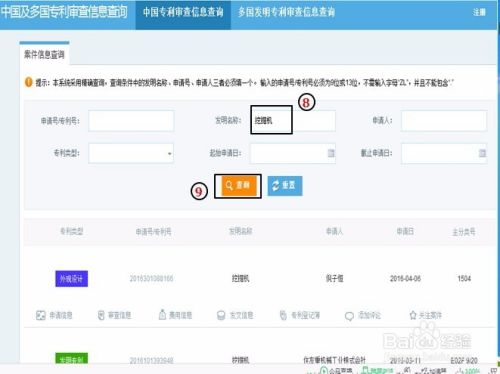Click the blue 重置 reset button
The height and width of the screenshot is (374, 500).
[285, 186]
